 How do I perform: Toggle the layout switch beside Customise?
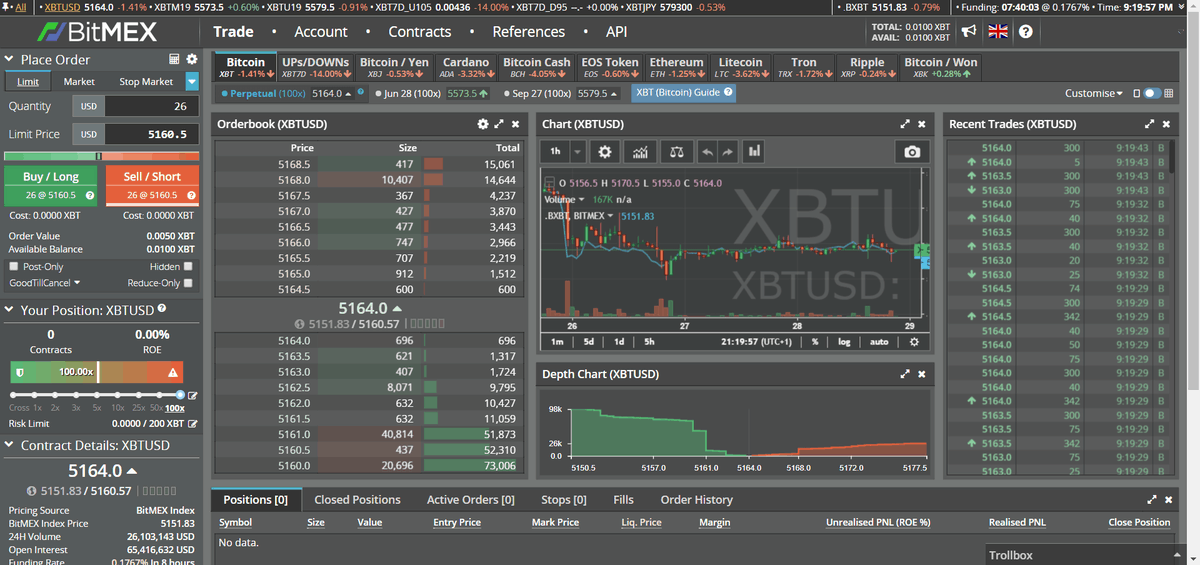coord(1154,93)
